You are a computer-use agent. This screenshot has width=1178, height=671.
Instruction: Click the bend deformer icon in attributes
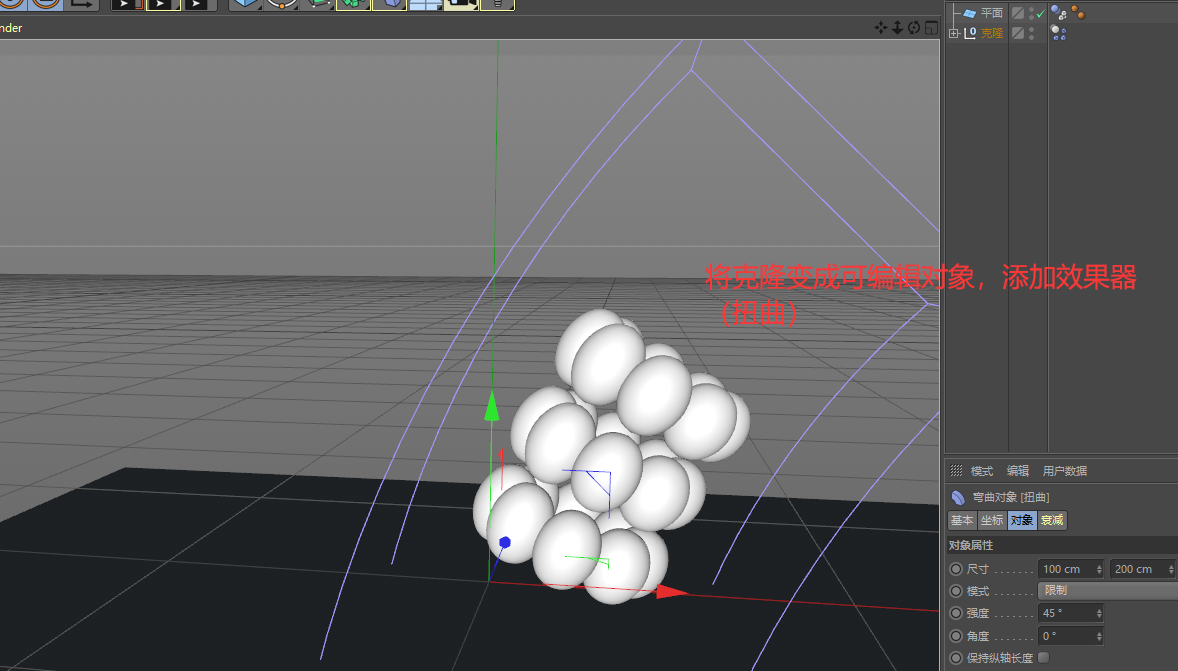[958, 497]
